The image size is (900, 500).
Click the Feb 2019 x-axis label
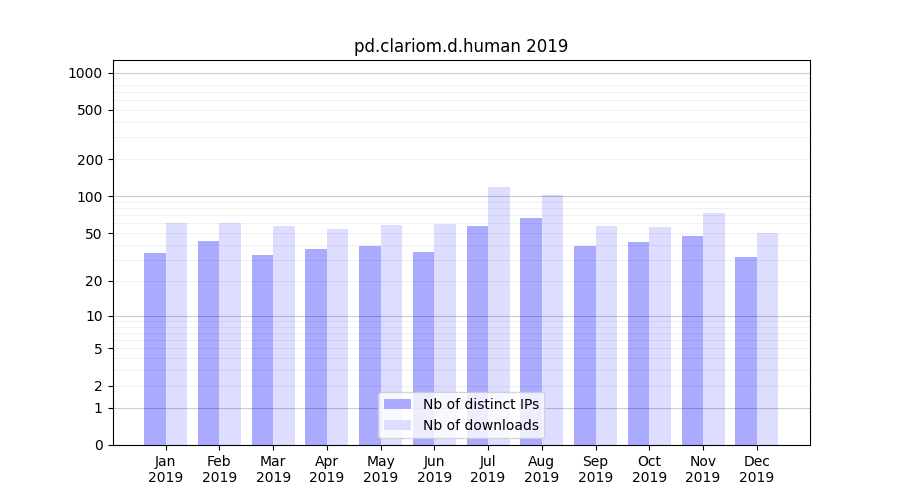coord(219,469)
